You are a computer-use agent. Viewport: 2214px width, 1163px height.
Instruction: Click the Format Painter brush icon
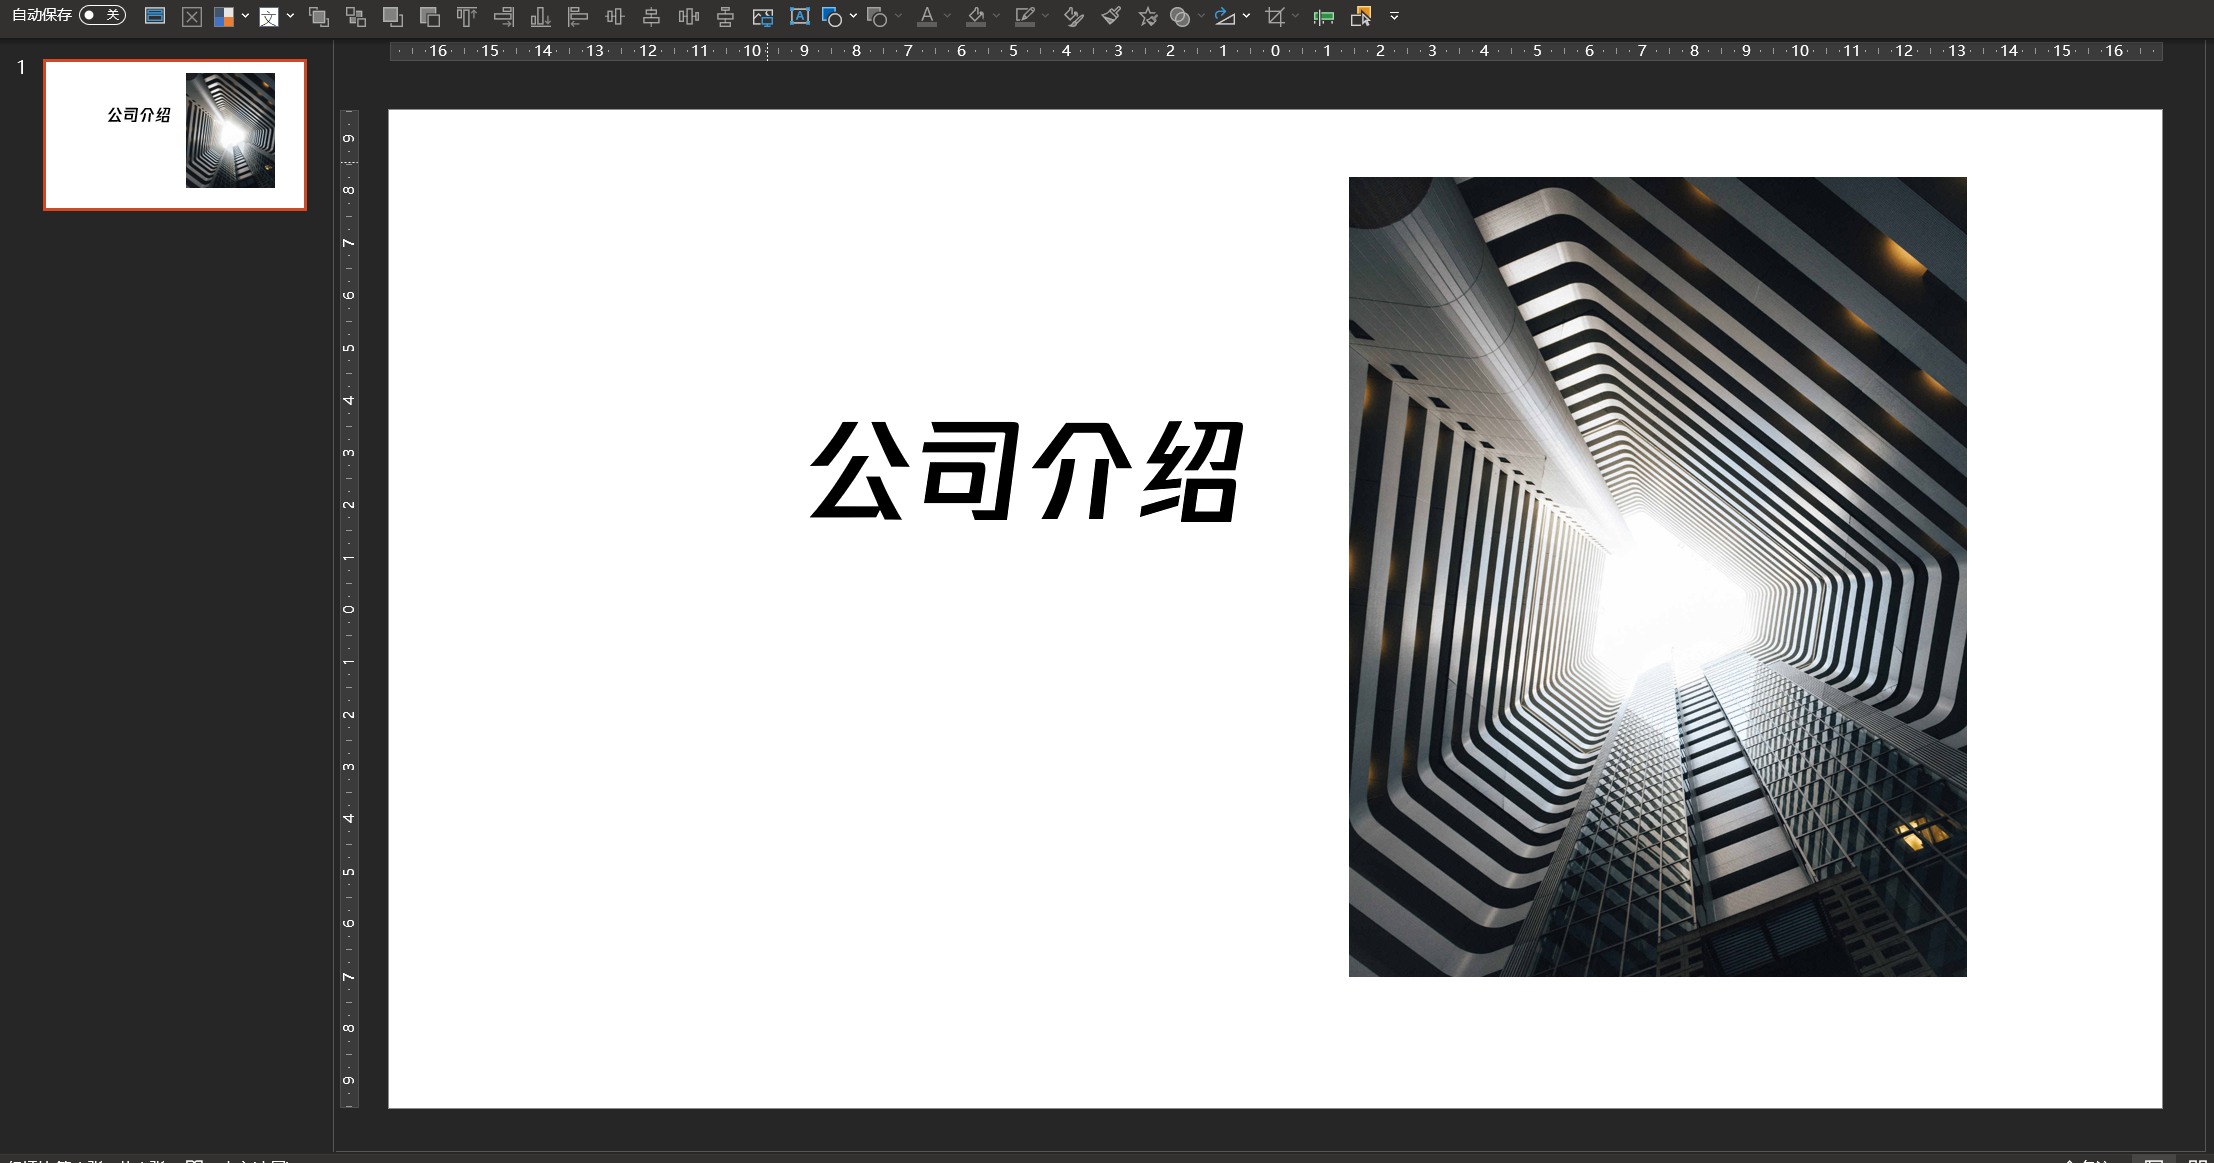(x=1110, y=16)
